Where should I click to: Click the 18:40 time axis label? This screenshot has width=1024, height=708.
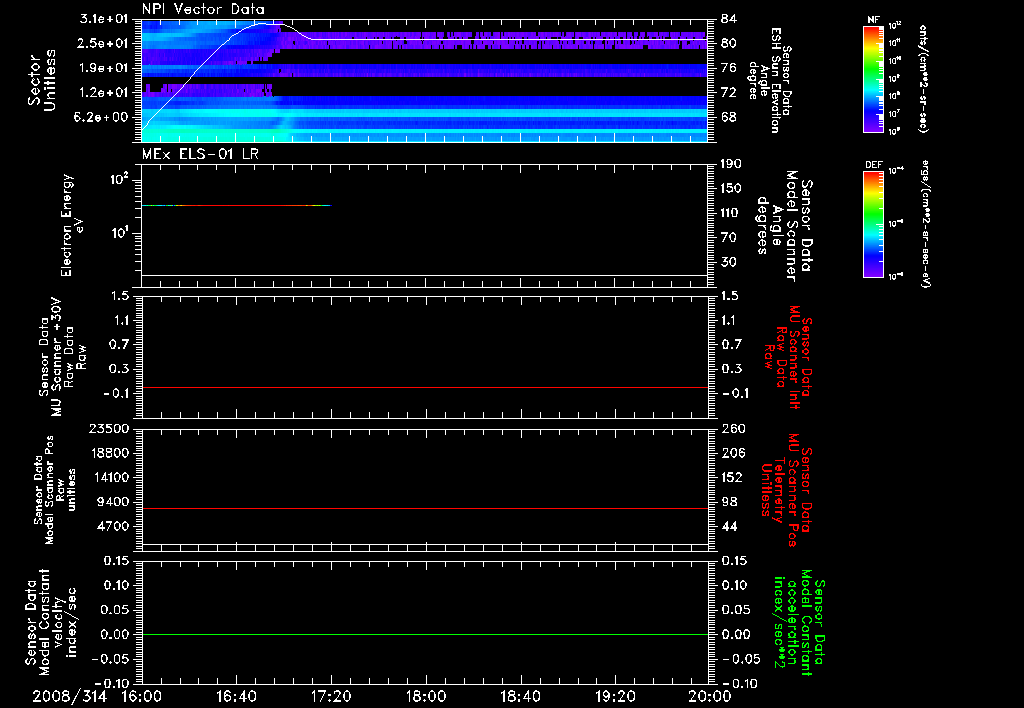click(x=520, y=696)
